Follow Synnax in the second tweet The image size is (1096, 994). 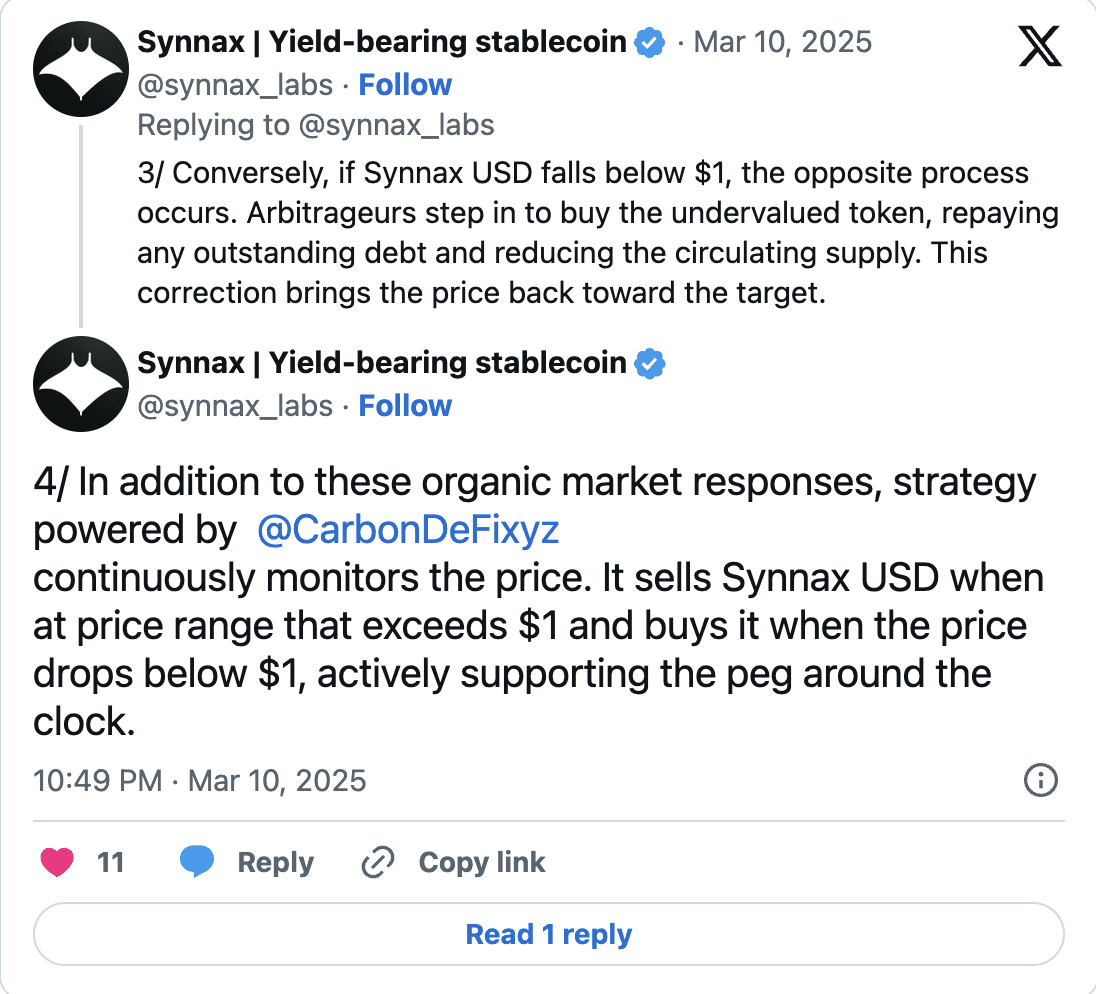tap(405, 405)
